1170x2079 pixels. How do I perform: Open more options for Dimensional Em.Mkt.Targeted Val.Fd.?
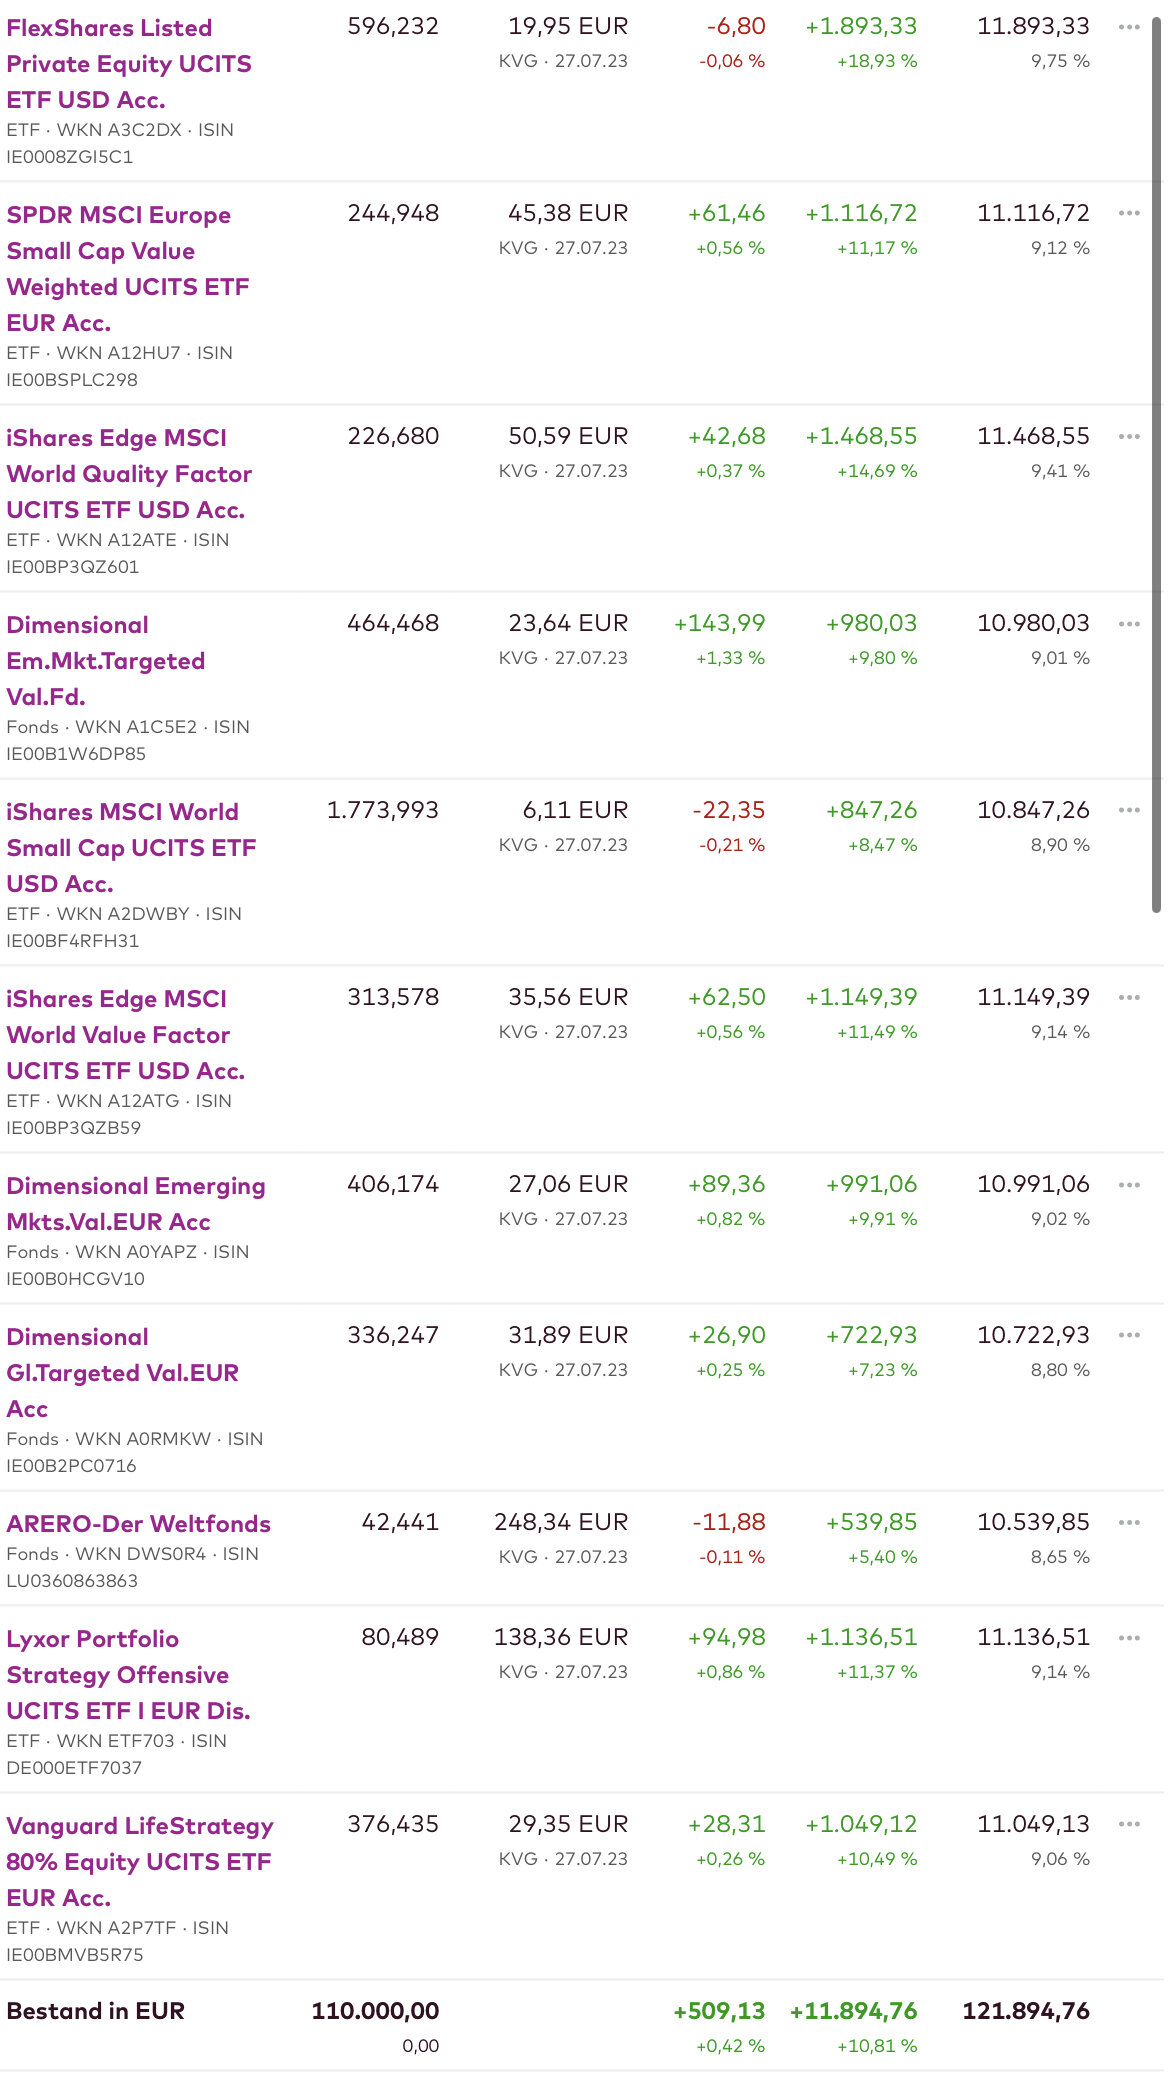(x=1129, y=624)
